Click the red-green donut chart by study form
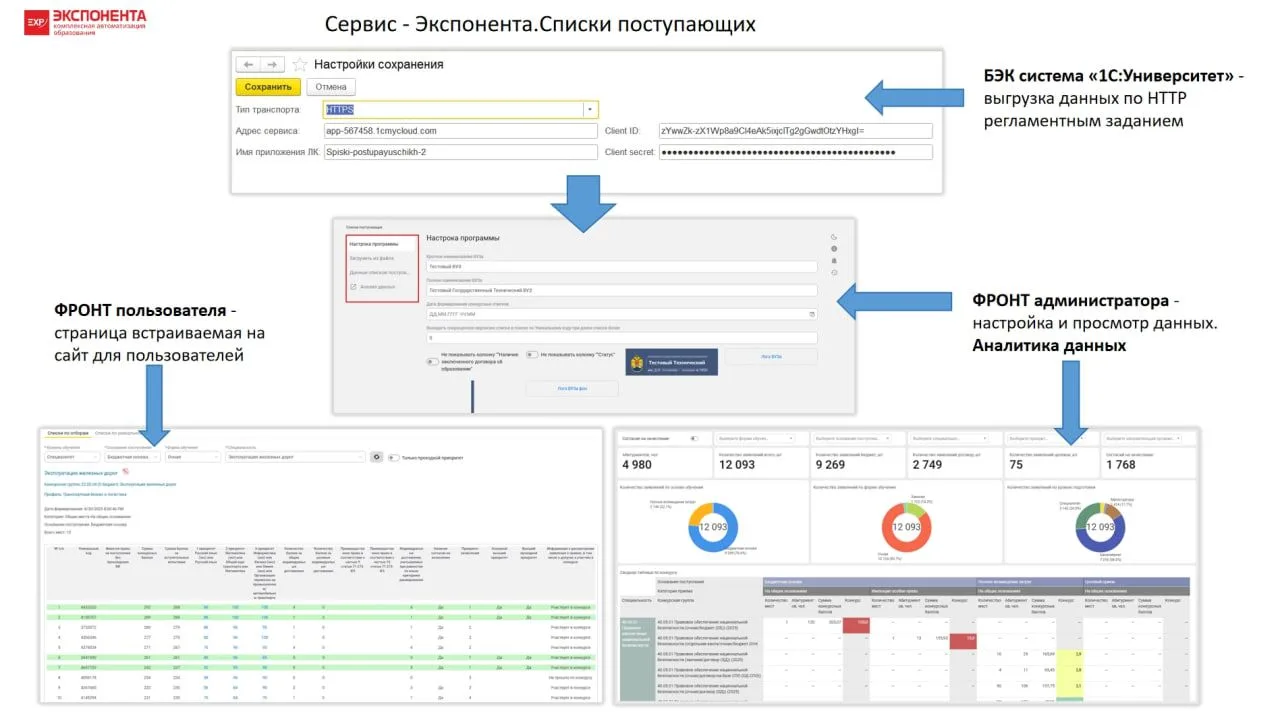This screenshot has width=1280, height=719. (906, 526)
